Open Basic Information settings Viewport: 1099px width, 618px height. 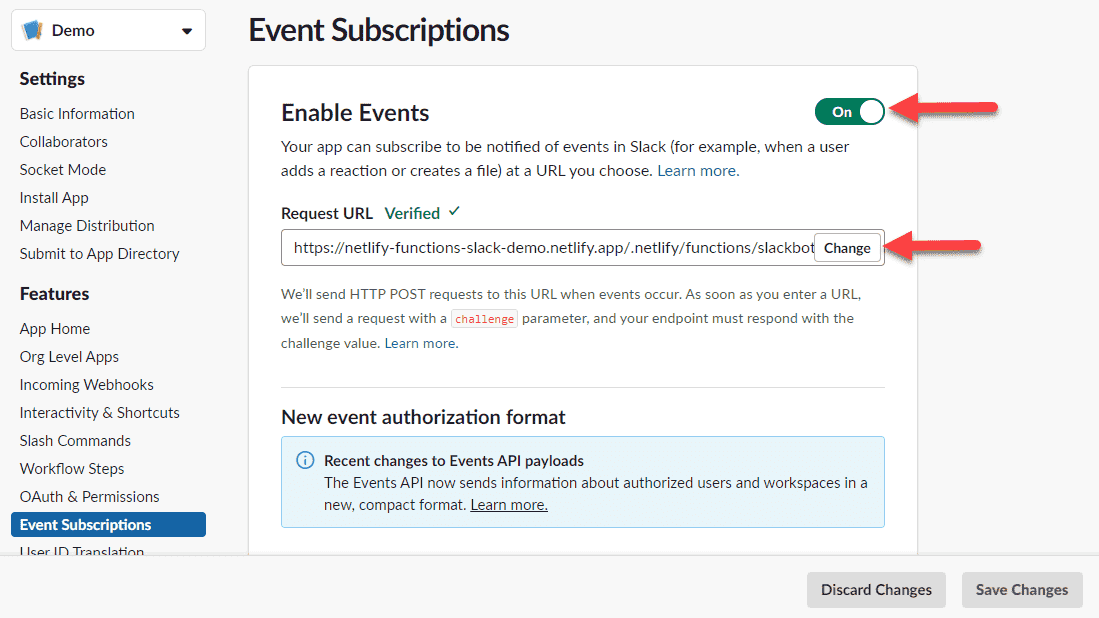77,114
